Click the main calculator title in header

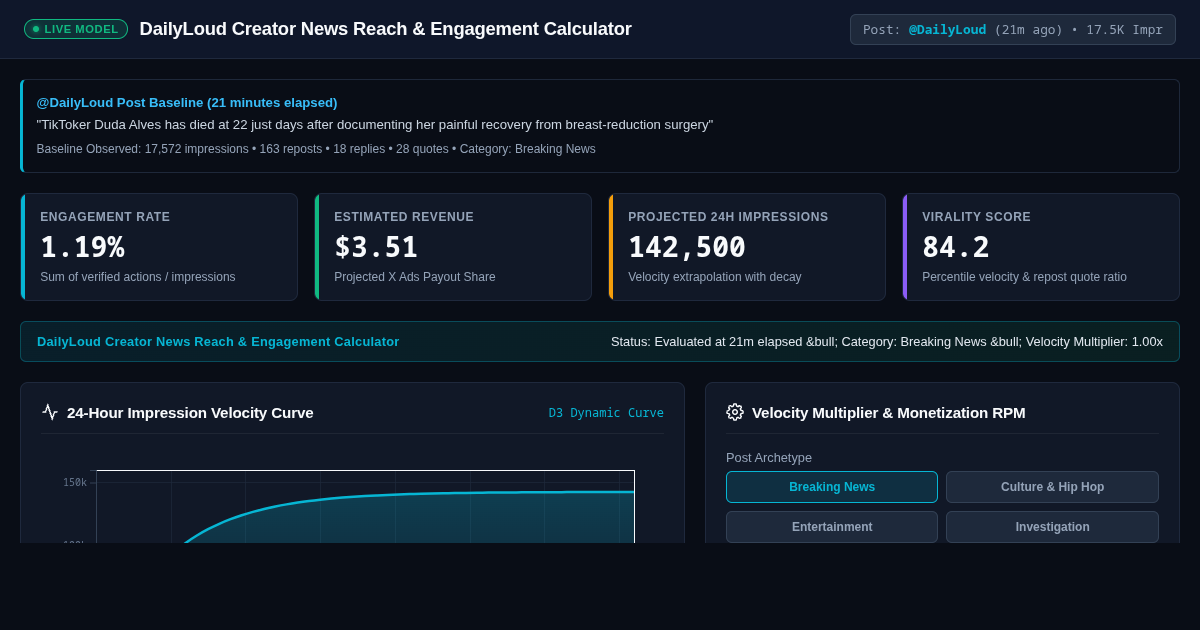[386, 29]
